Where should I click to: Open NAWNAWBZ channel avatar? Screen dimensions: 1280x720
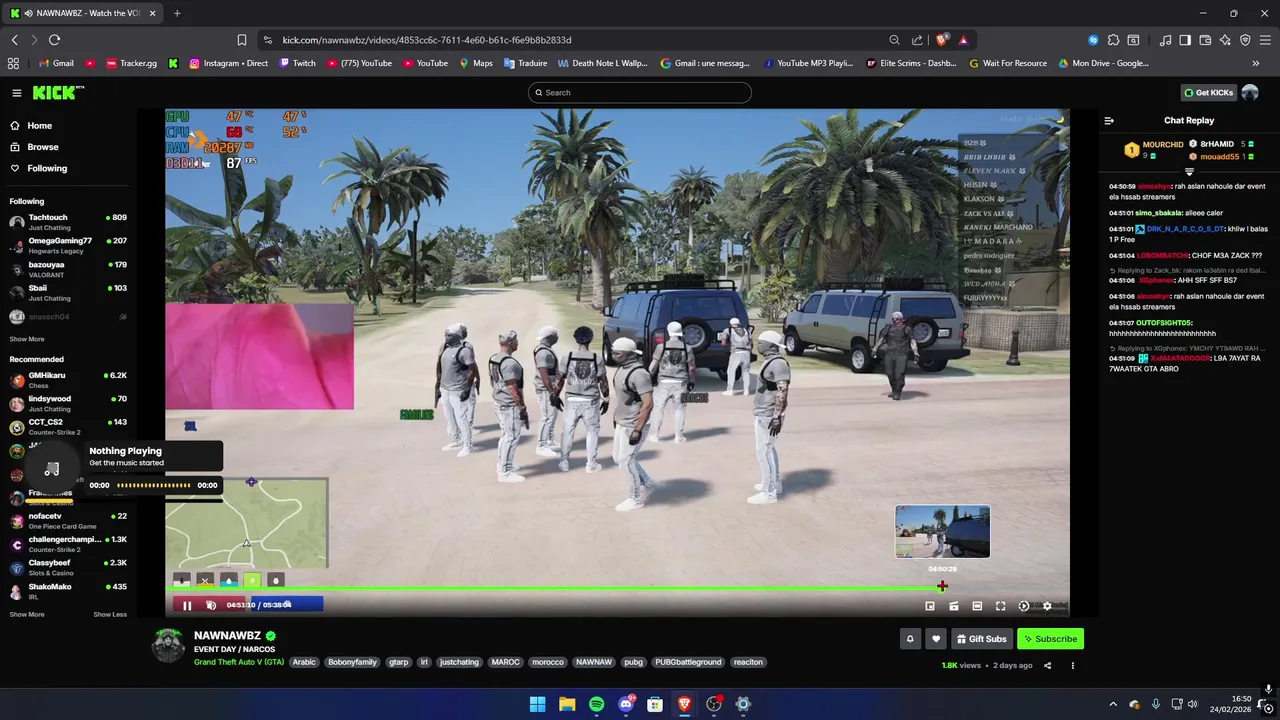(168, 646)
